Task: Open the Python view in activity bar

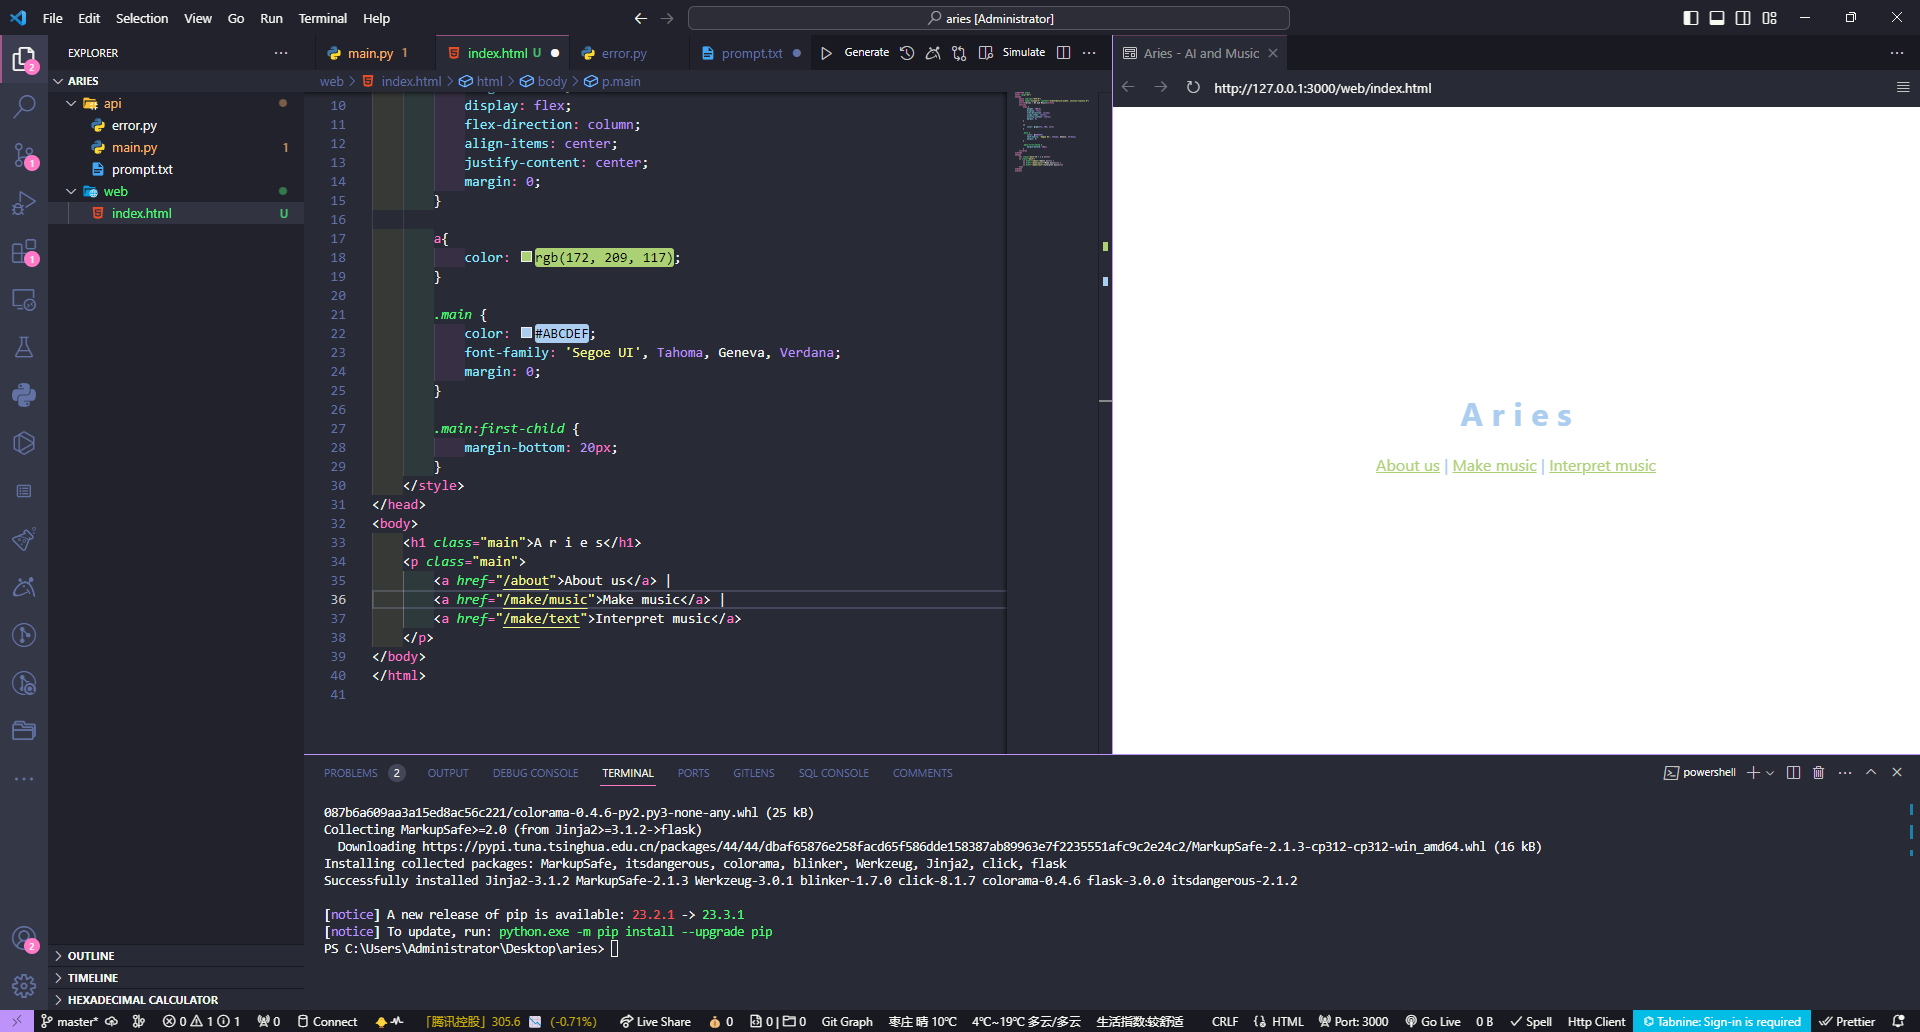Action: pyautogui.click(x=24, y=395)
